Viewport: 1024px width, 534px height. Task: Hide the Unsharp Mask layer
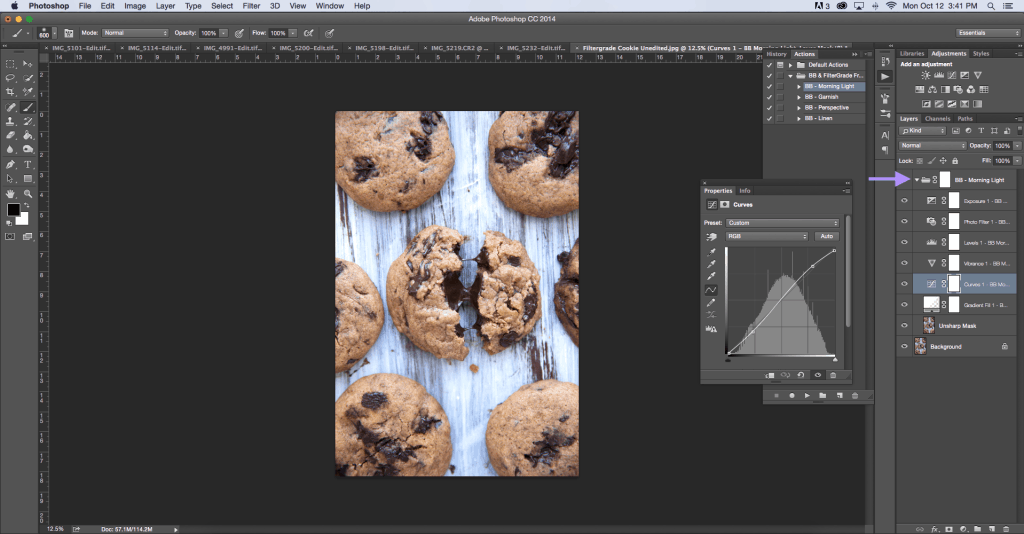[904, 325]
